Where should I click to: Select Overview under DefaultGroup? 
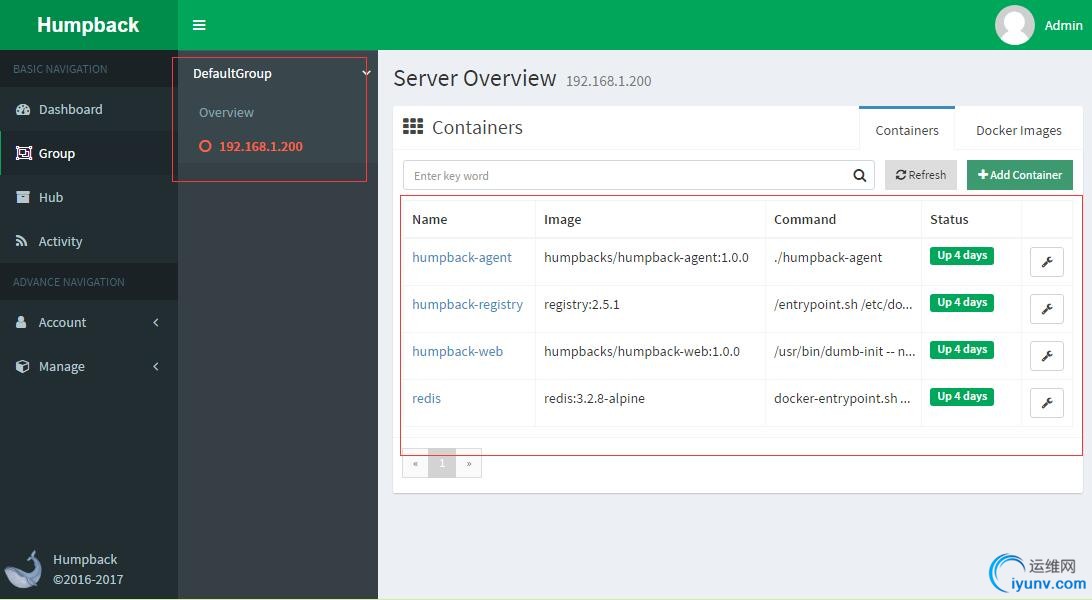point(226,112)
